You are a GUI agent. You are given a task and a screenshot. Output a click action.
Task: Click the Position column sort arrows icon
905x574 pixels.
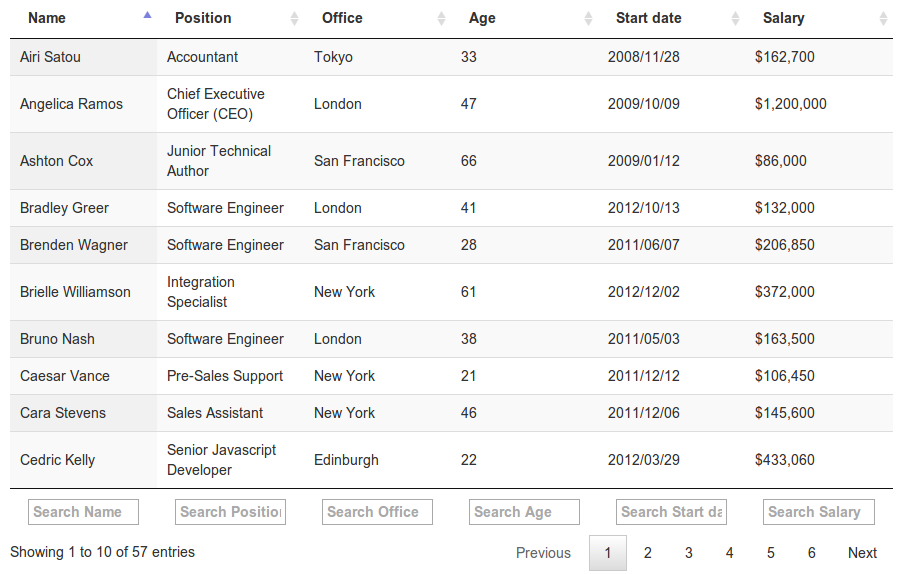295,18
